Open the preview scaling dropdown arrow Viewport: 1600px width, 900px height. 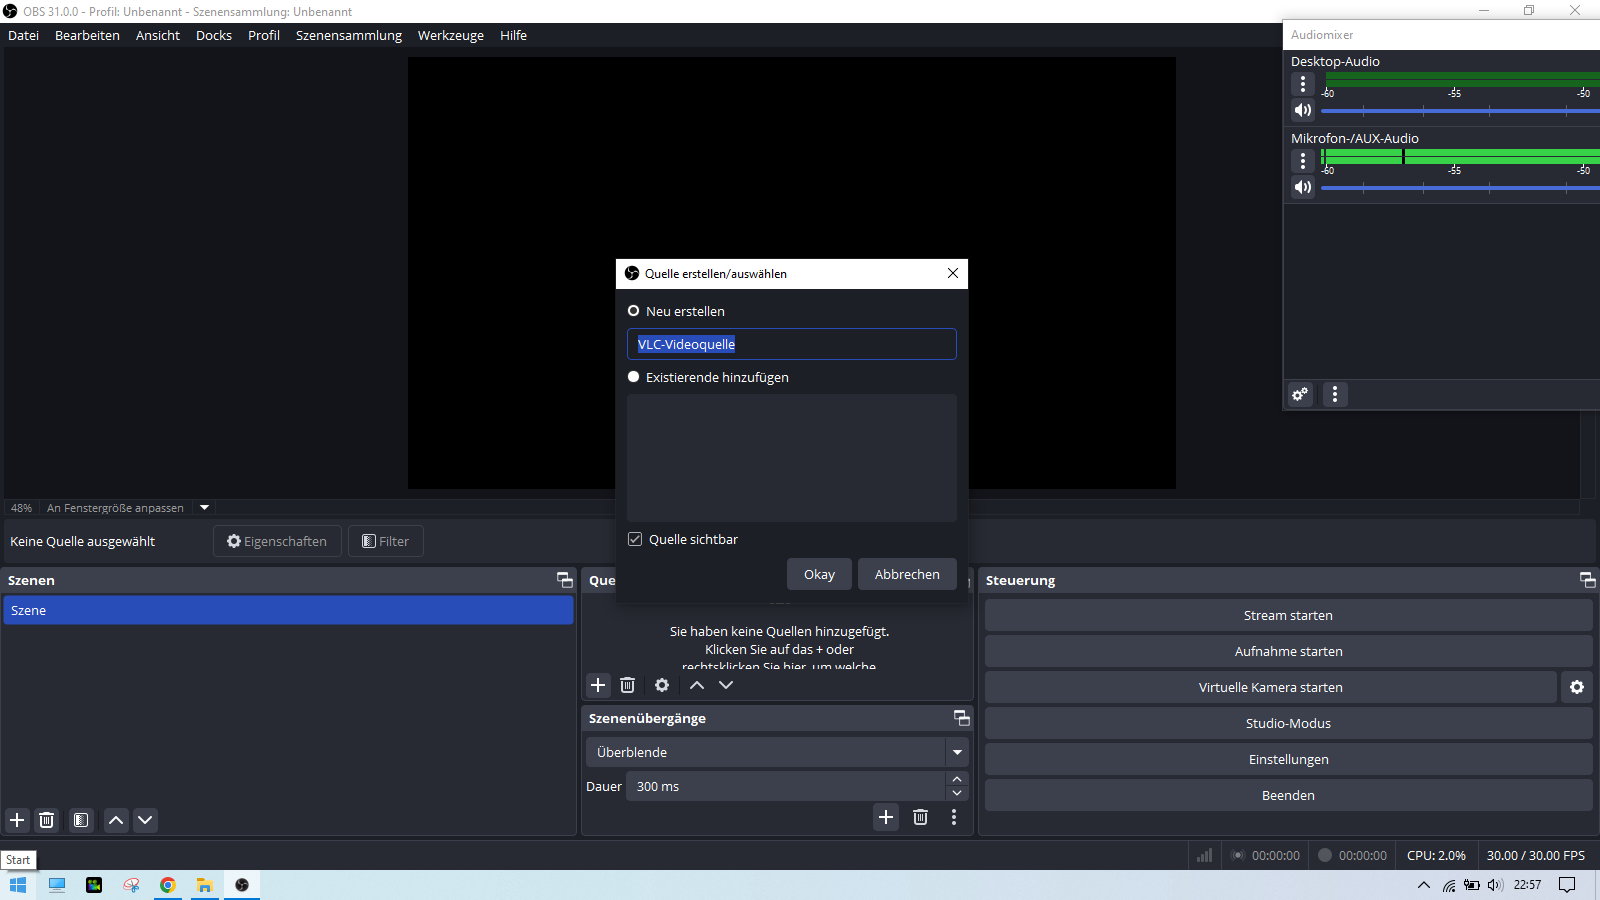click(x=204, y=508)
